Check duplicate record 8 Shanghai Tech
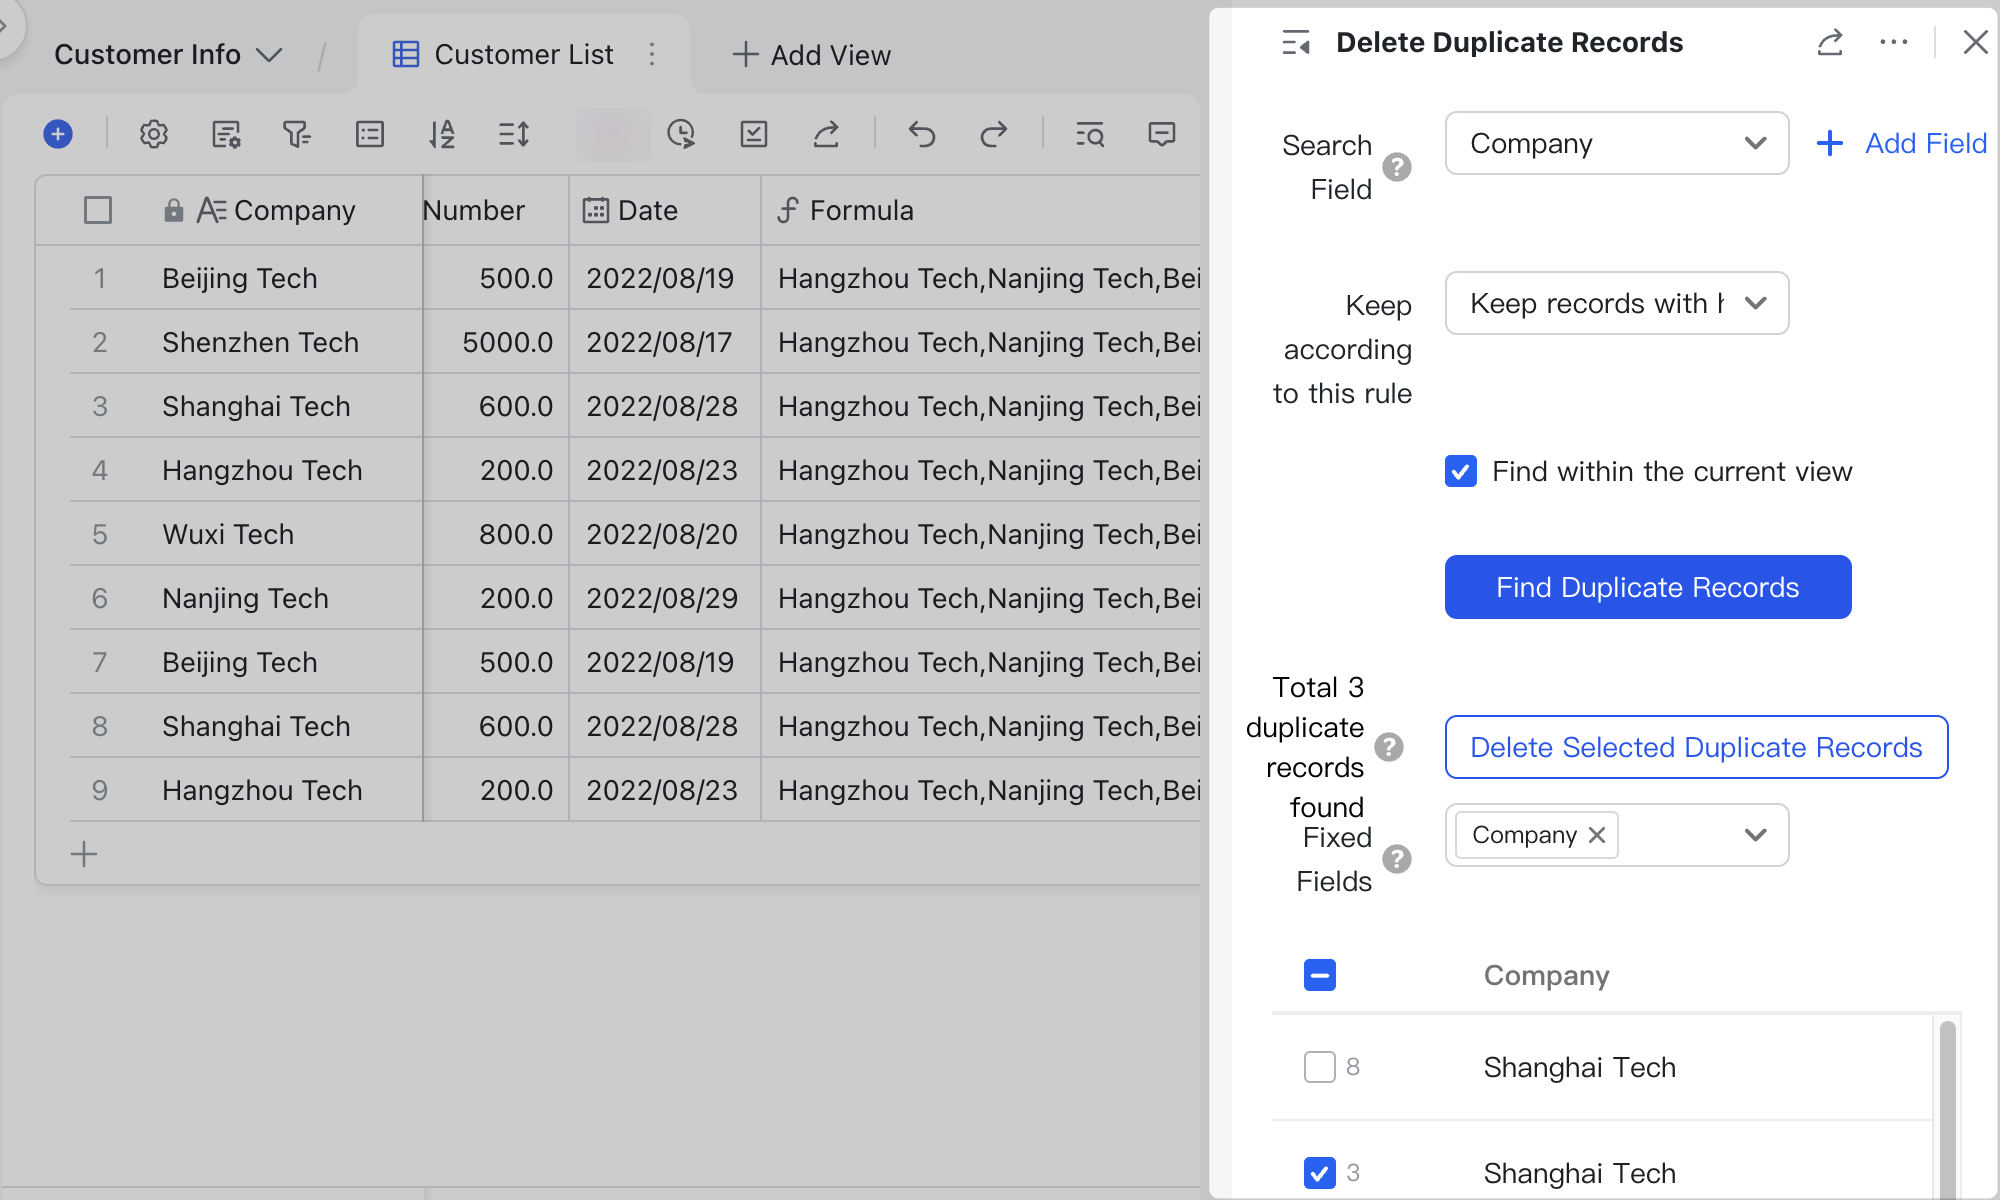The image size is (2000, 1200). click(1320, 1067)
